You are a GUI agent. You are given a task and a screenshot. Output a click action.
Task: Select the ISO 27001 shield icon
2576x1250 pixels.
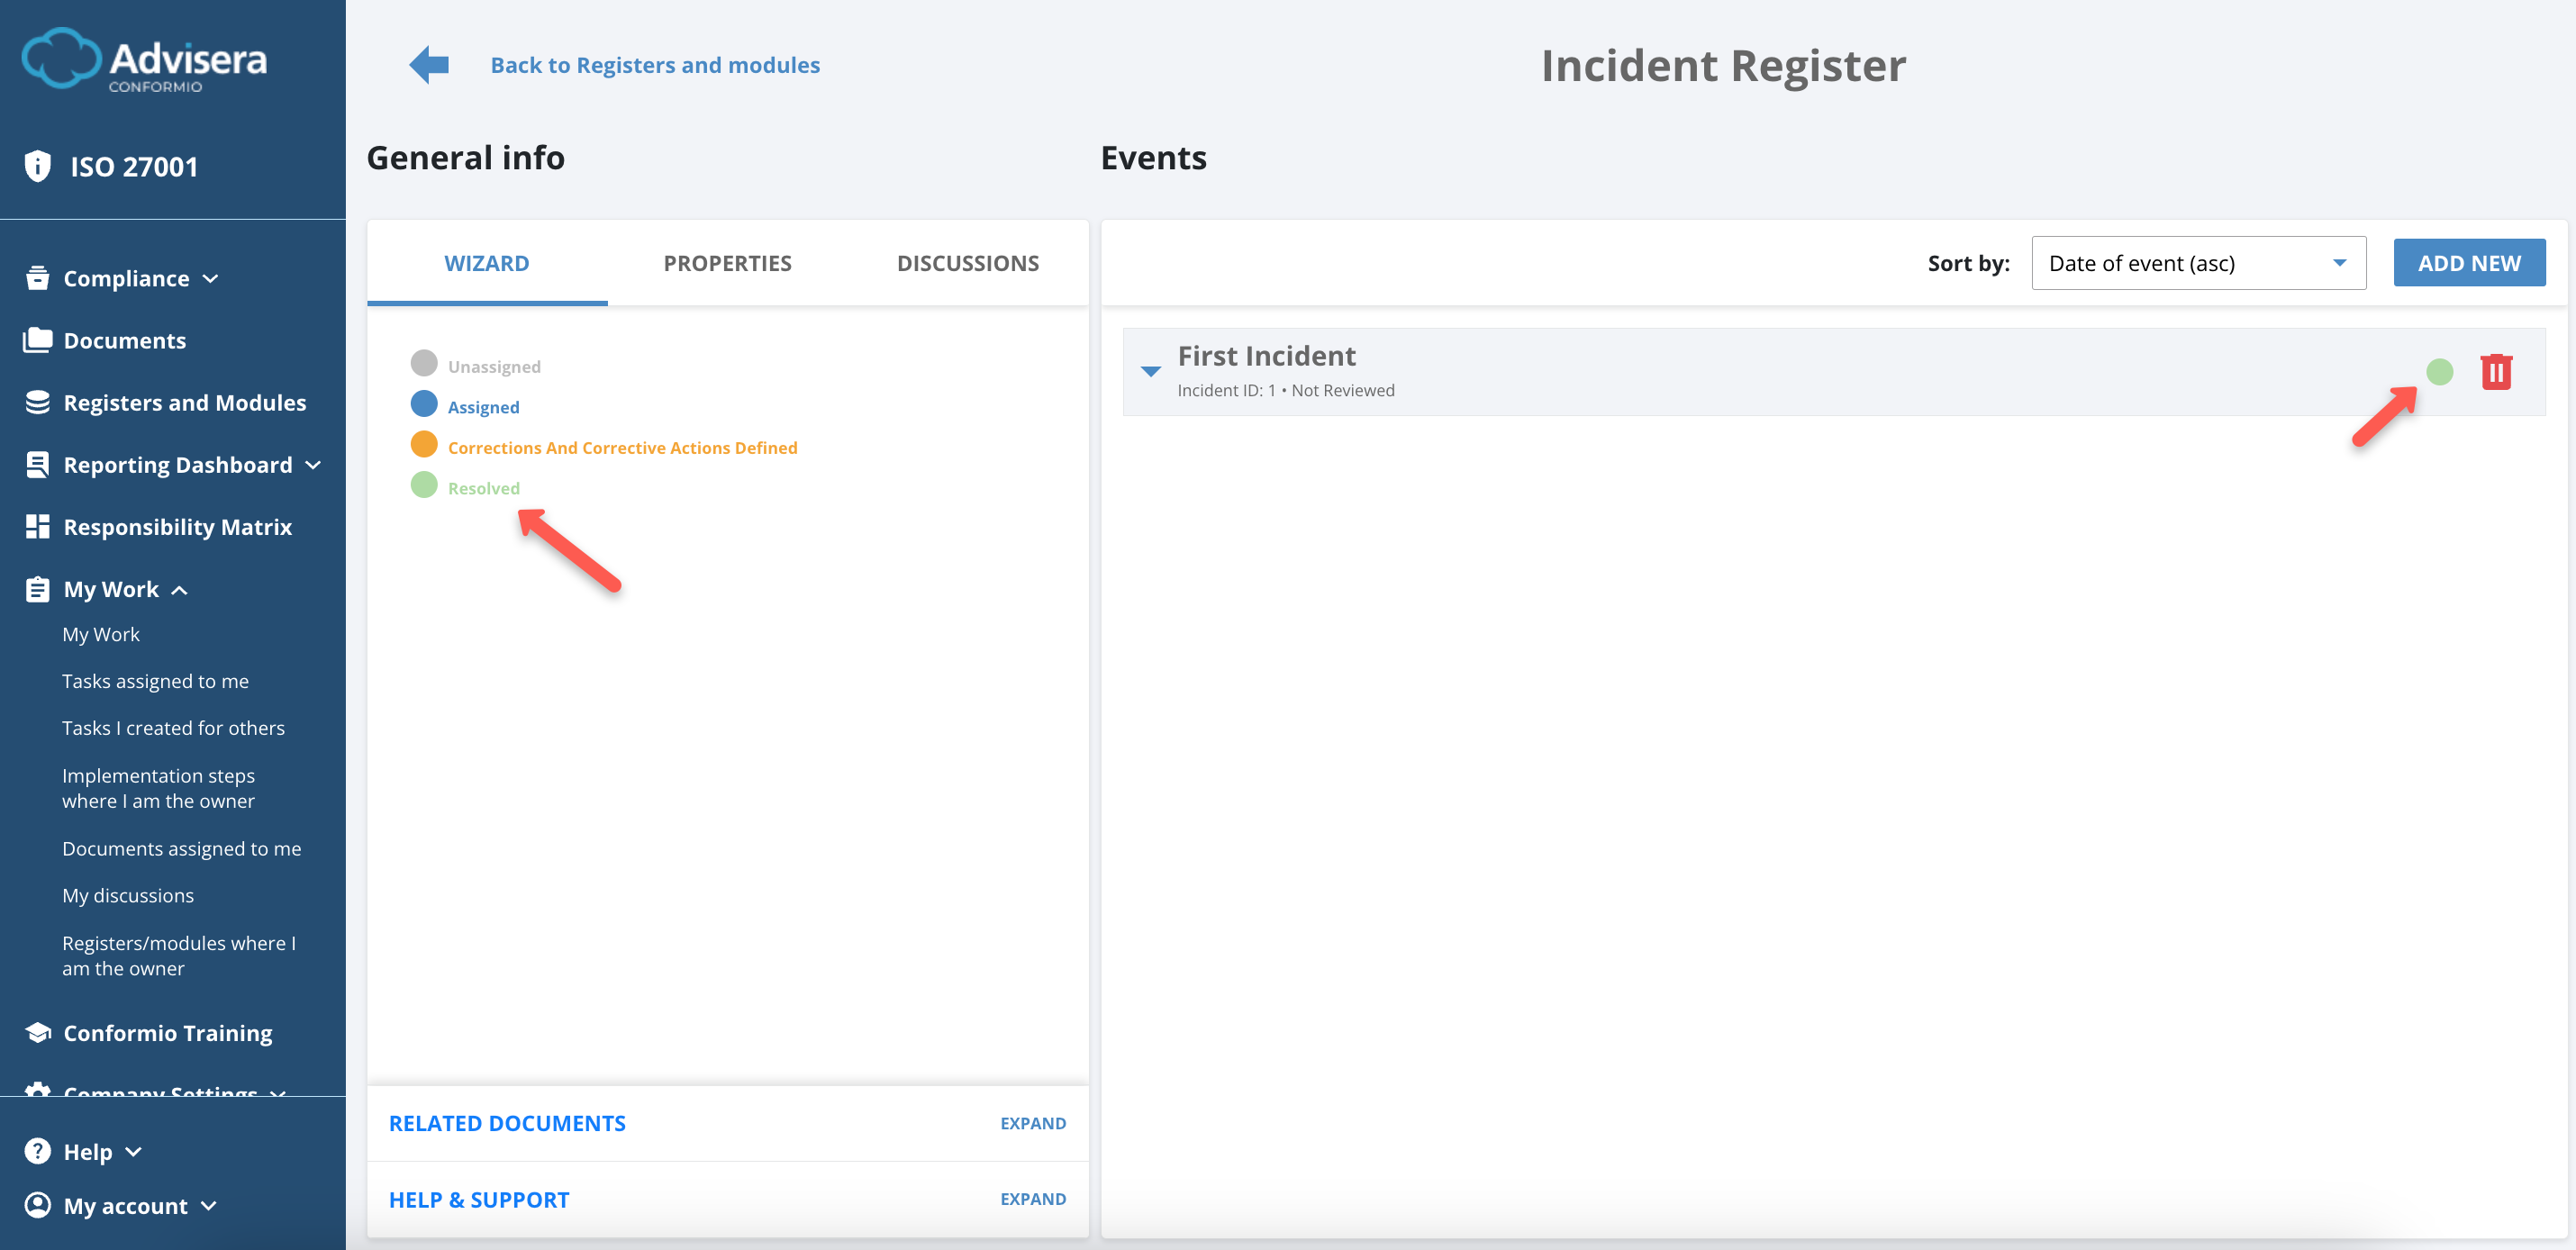pos(37,165)
